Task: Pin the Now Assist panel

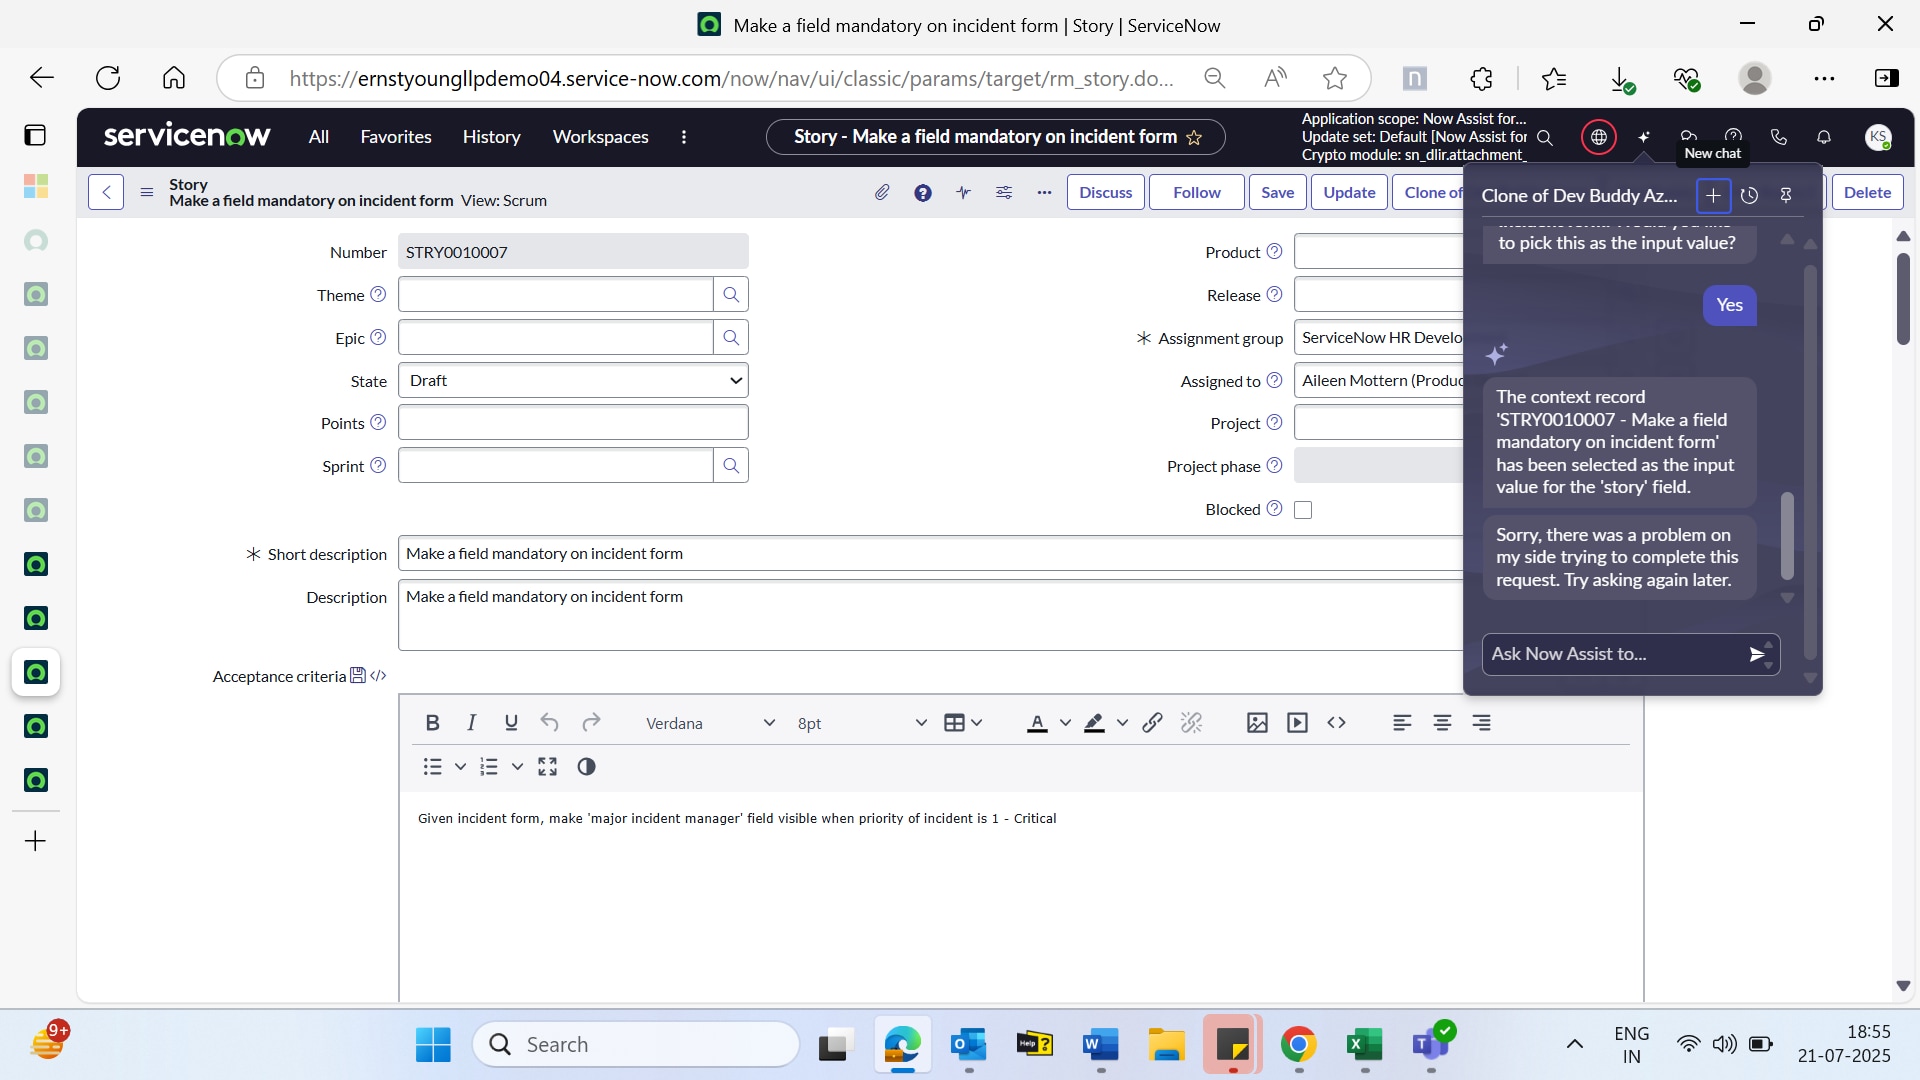Action: tap(1786, 196)
